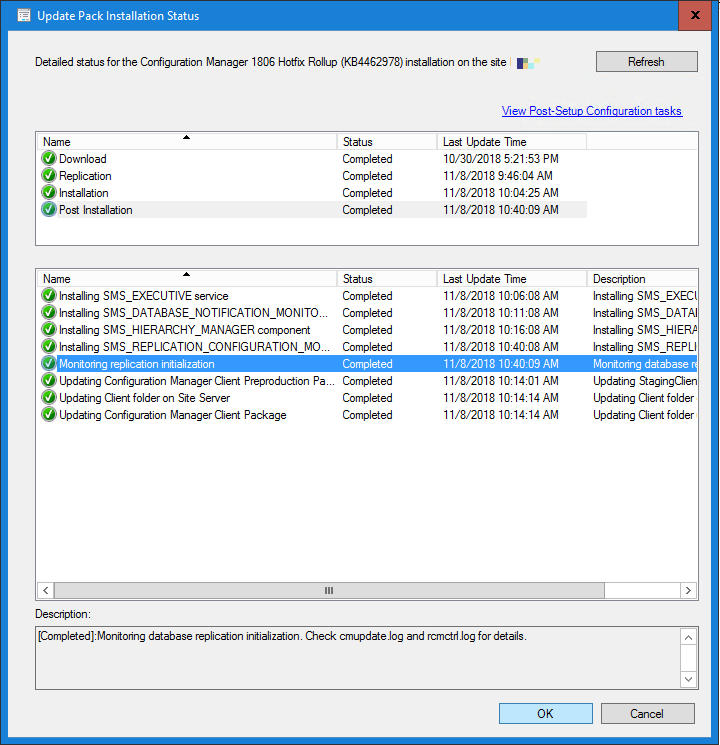This screenshot has height=745, width=720.
Task: Select Updating Configuration Manager Client Package row
Action: 367,415
